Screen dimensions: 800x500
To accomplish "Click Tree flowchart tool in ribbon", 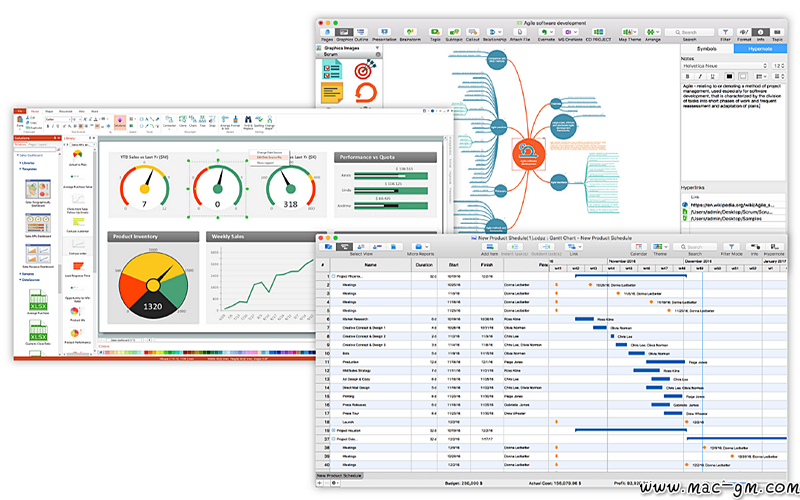I will [x=203, y=121].
